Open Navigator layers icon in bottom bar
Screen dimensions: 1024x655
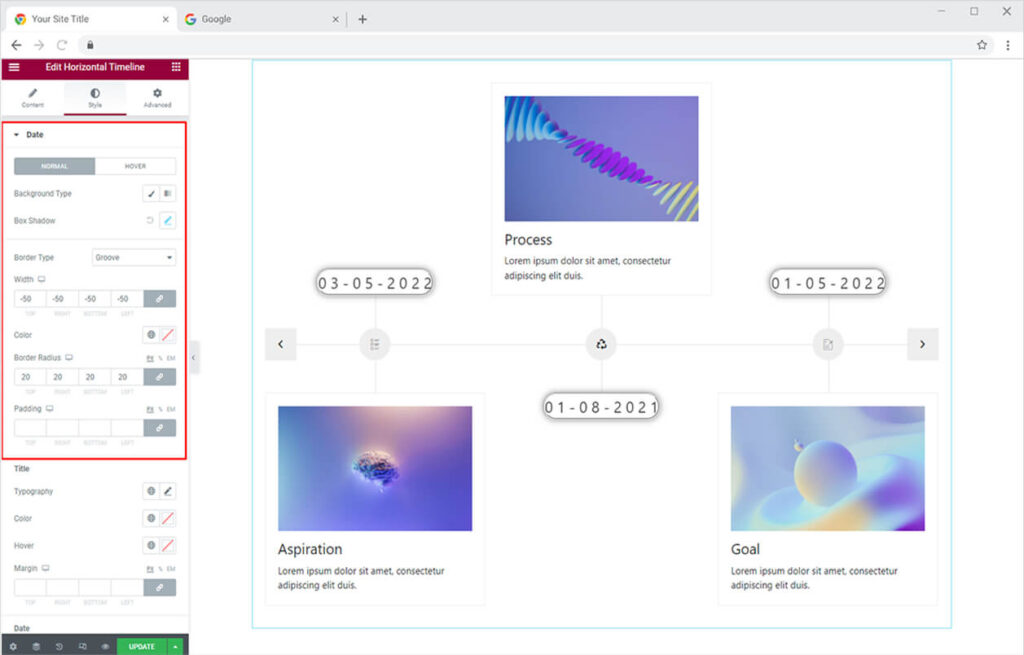pos(36,646)
